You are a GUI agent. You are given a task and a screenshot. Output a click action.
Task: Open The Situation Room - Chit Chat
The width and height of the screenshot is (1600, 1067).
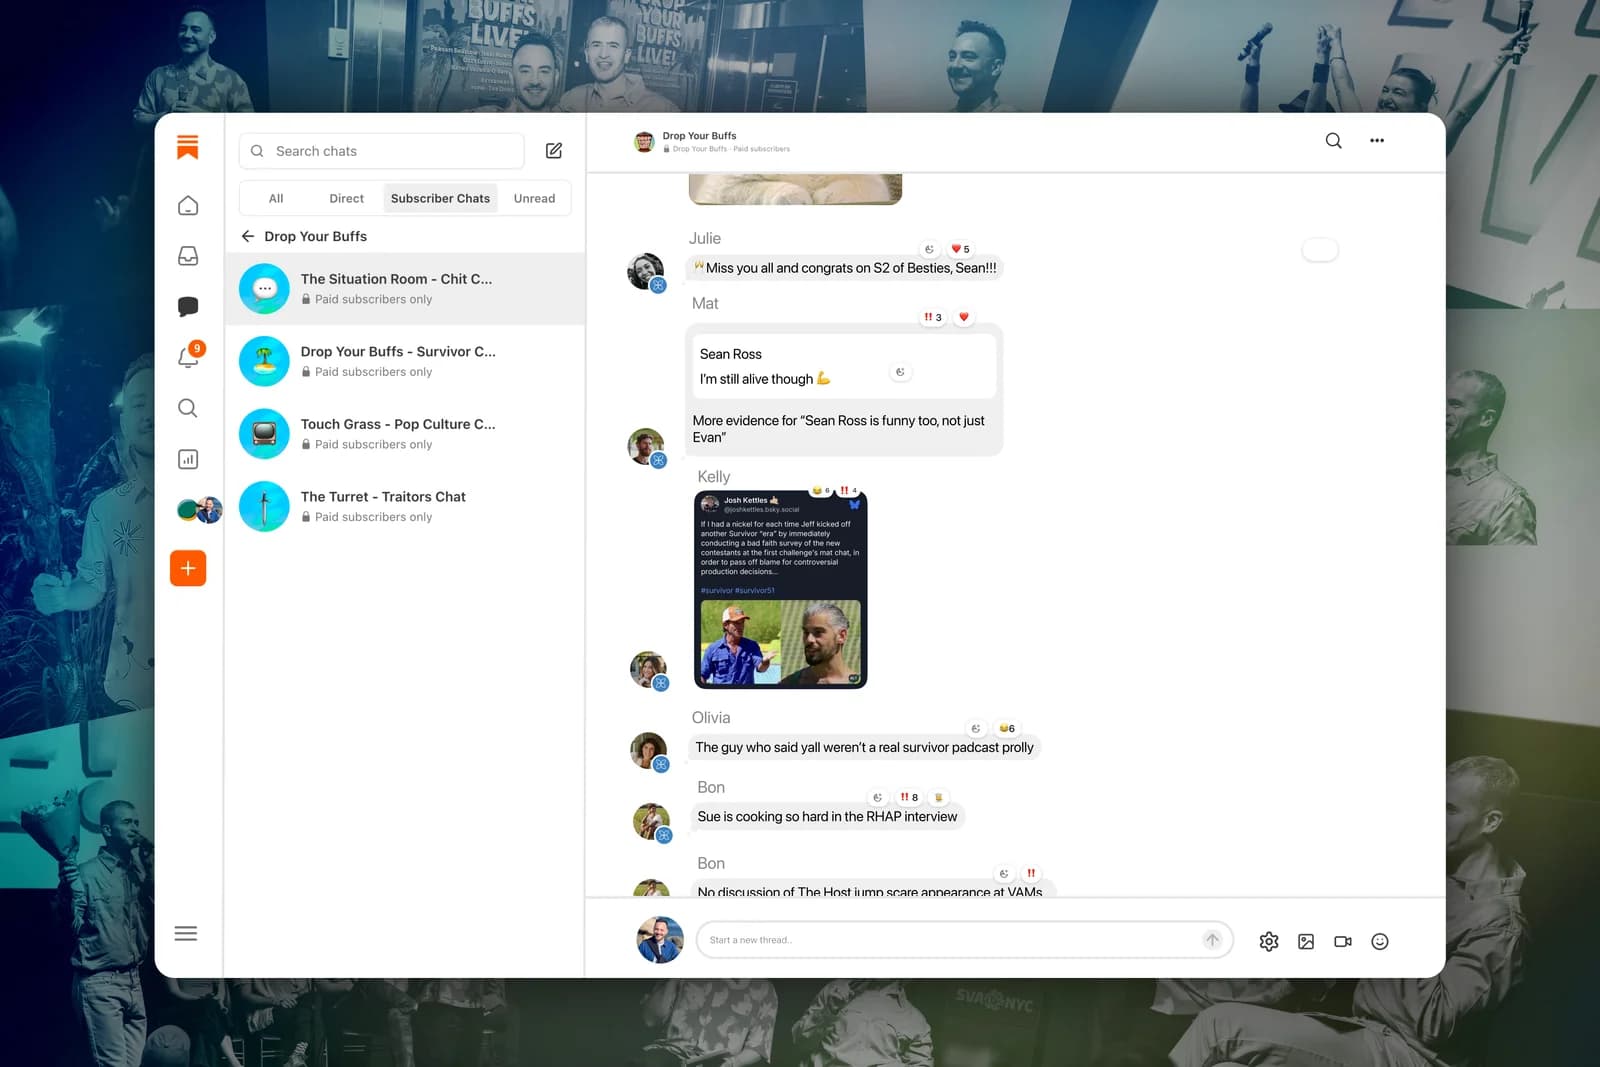(405, 288)
